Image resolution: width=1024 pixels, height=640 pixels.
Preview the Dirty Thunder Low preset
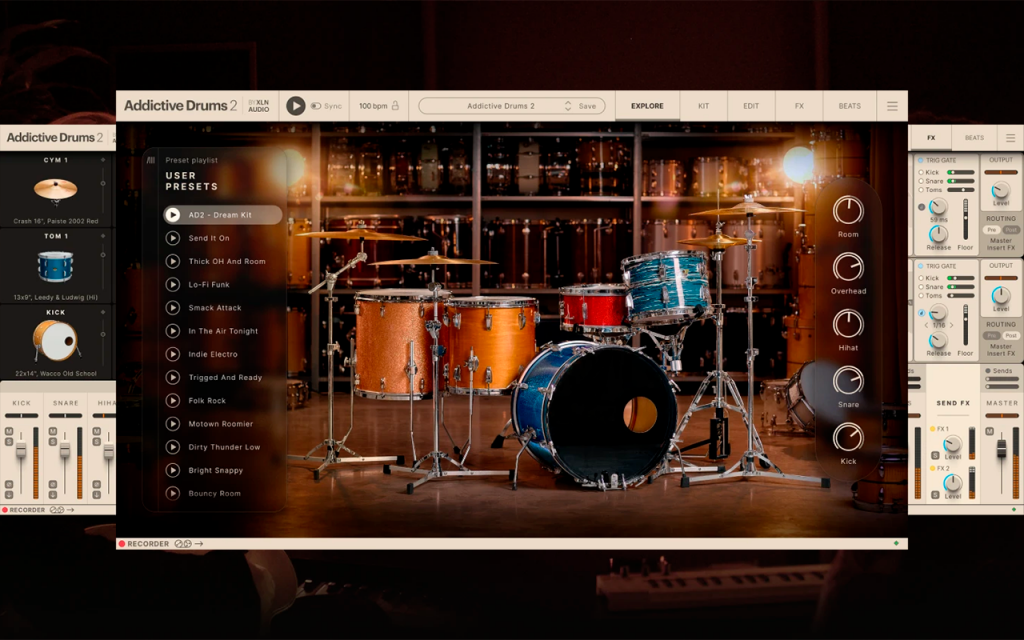[172, 447]
